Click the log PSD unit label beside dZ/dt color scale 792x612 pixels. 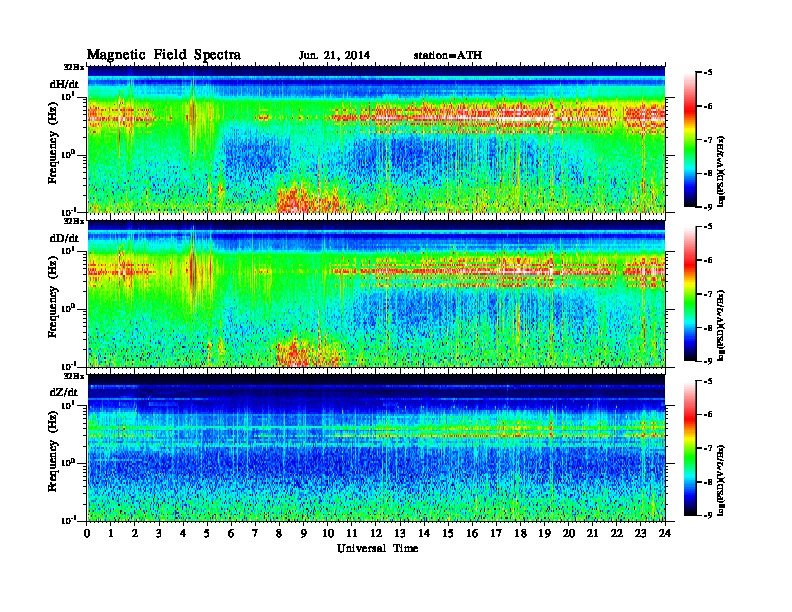(x=721, y=480)
